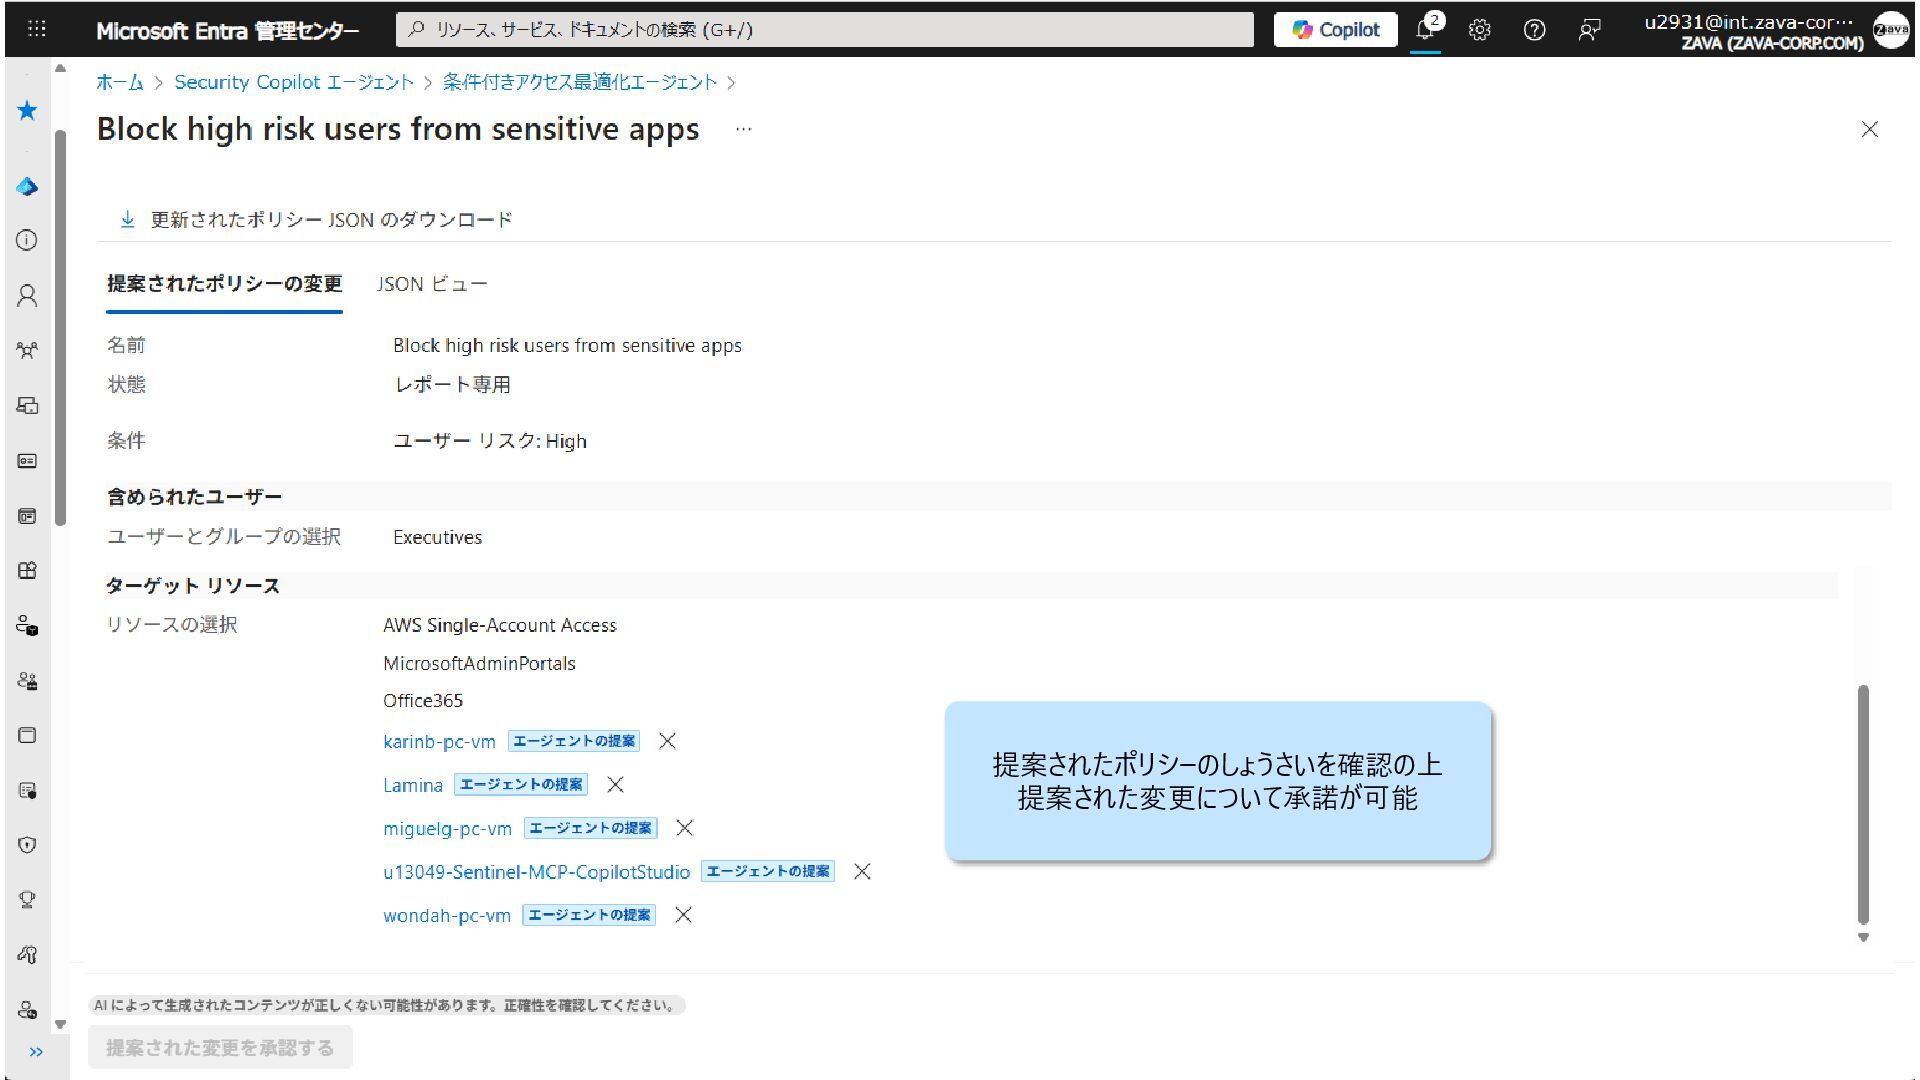
Task: Open the notifications bell icon
Action: pyautogui.click(x=1426, y=30)
